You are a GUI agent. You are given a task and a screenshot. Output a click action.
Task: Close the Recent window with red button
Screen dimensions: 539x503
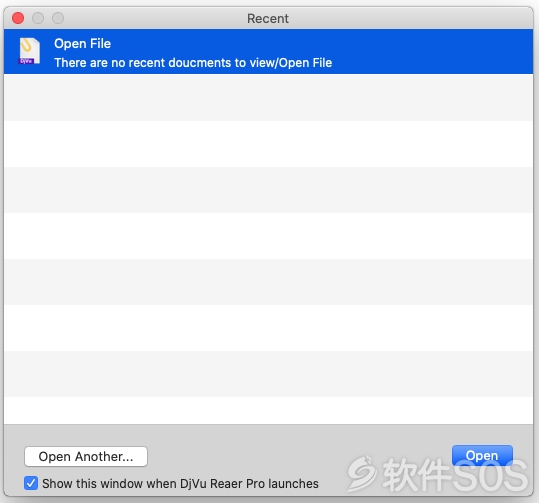coord(18,18)
